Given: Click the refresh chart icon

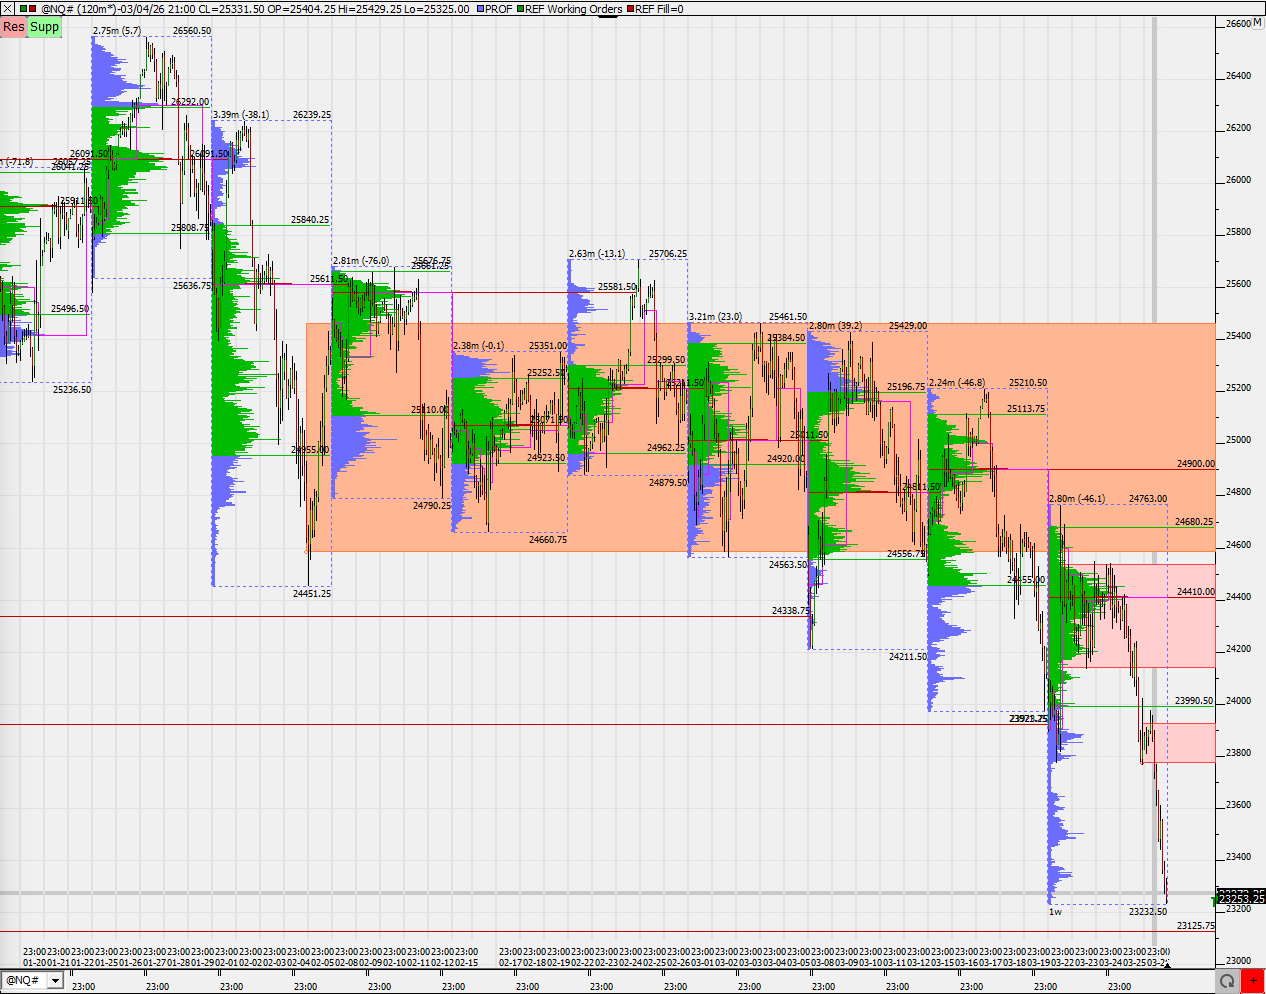Looking at the screenshot, I should point(1227,981).
